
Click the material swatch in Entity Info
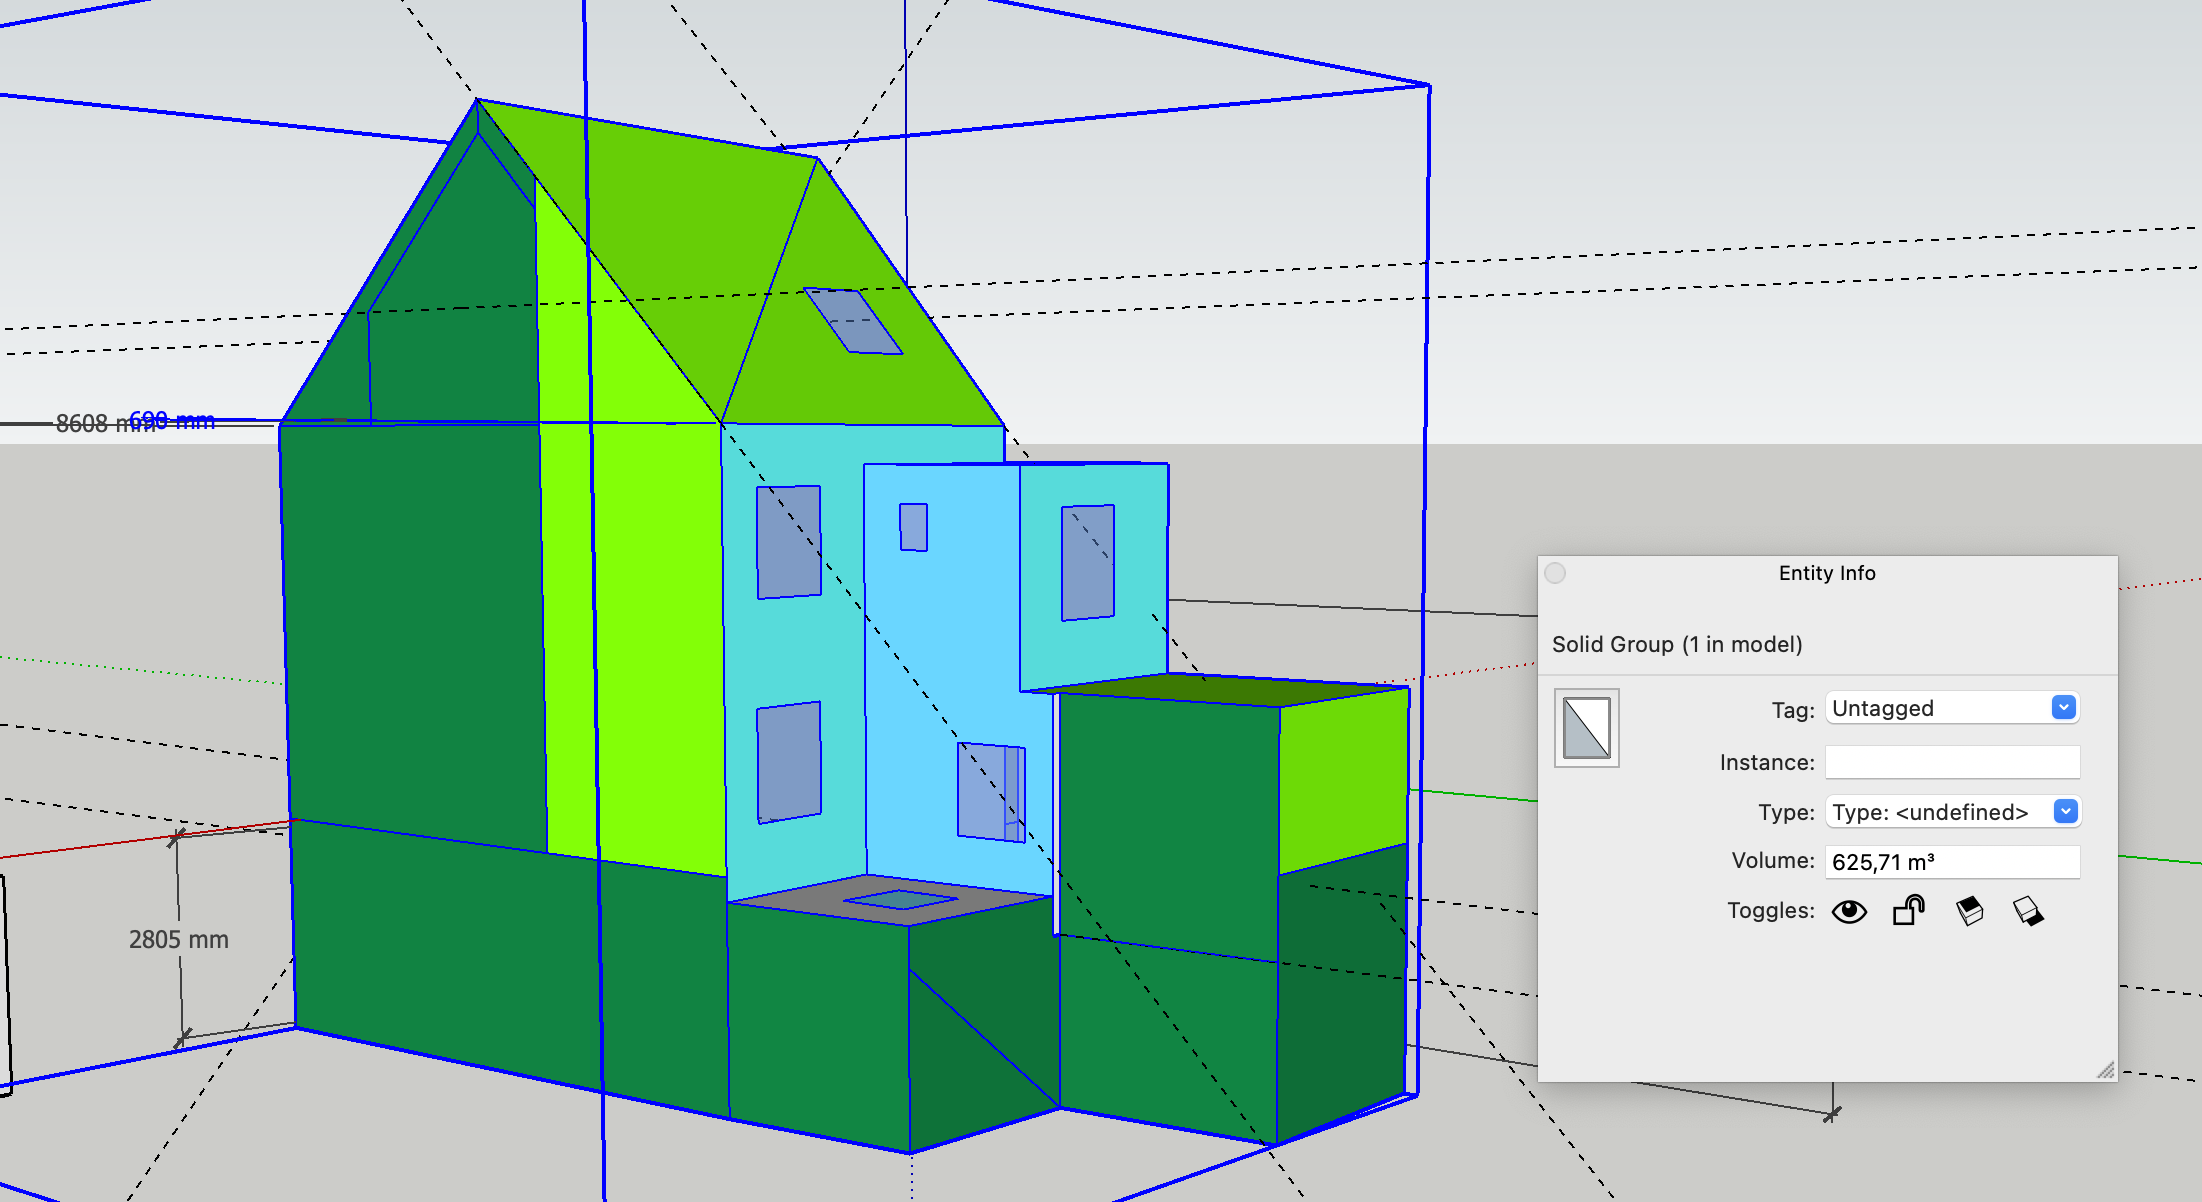coord(1587,728)
